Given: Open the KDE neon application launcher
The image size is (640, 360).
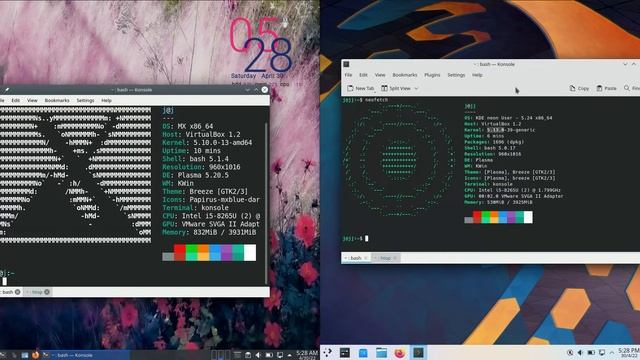Looking at the screenshot, I should click(x=327, y=352).
